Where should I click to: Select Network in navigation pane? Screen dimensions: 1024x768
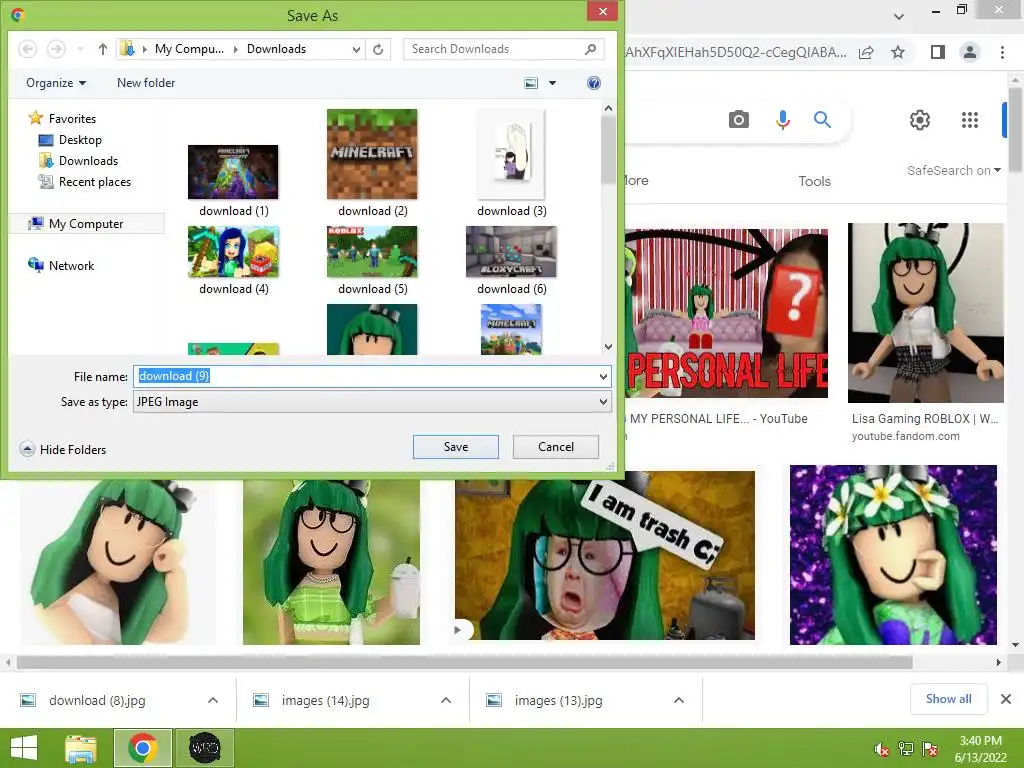[x=61, y=265]
